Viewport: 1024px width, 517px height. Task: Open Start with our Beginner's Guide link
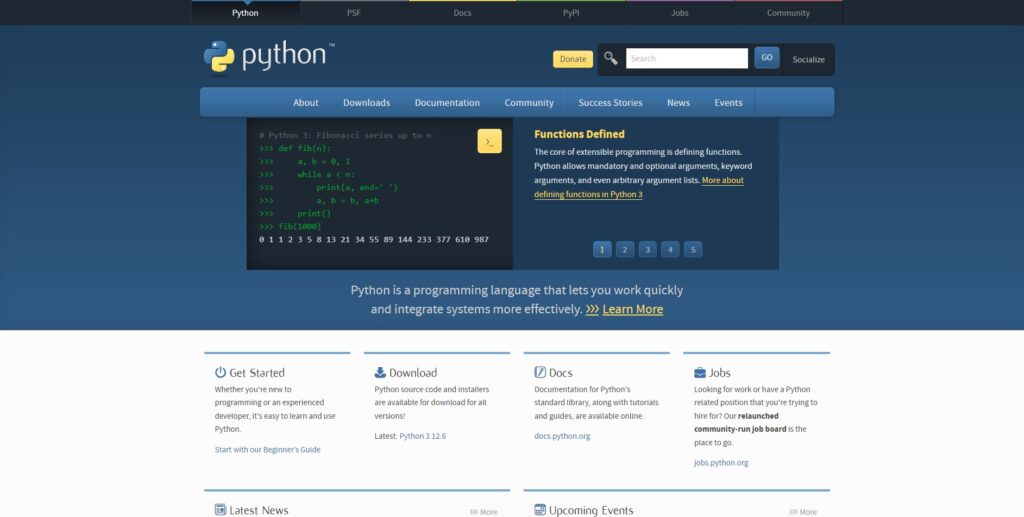click(x=268, y=449)
